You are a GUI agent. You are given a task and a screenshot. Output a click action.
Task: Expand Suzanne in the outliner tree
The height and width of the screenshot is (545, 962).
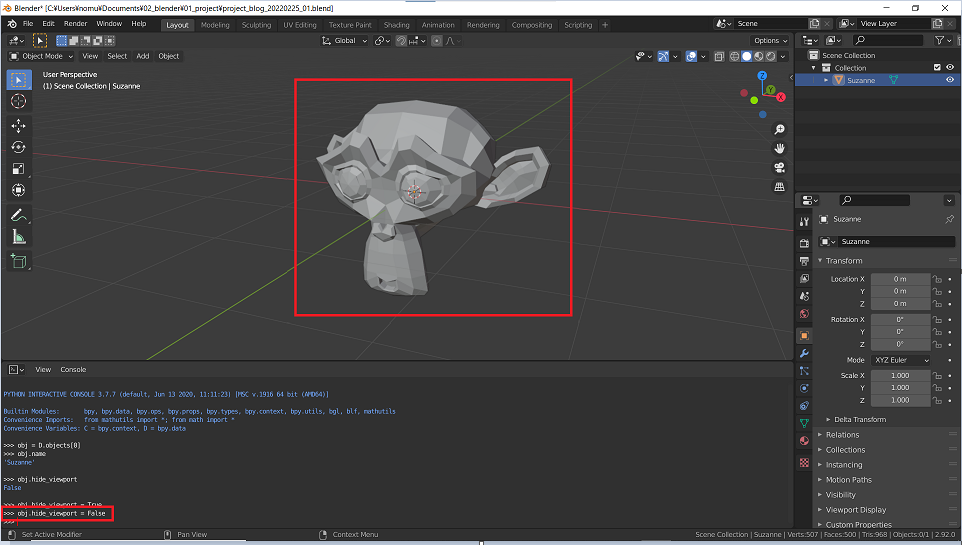pyautogui.click(x=826, y=80)
